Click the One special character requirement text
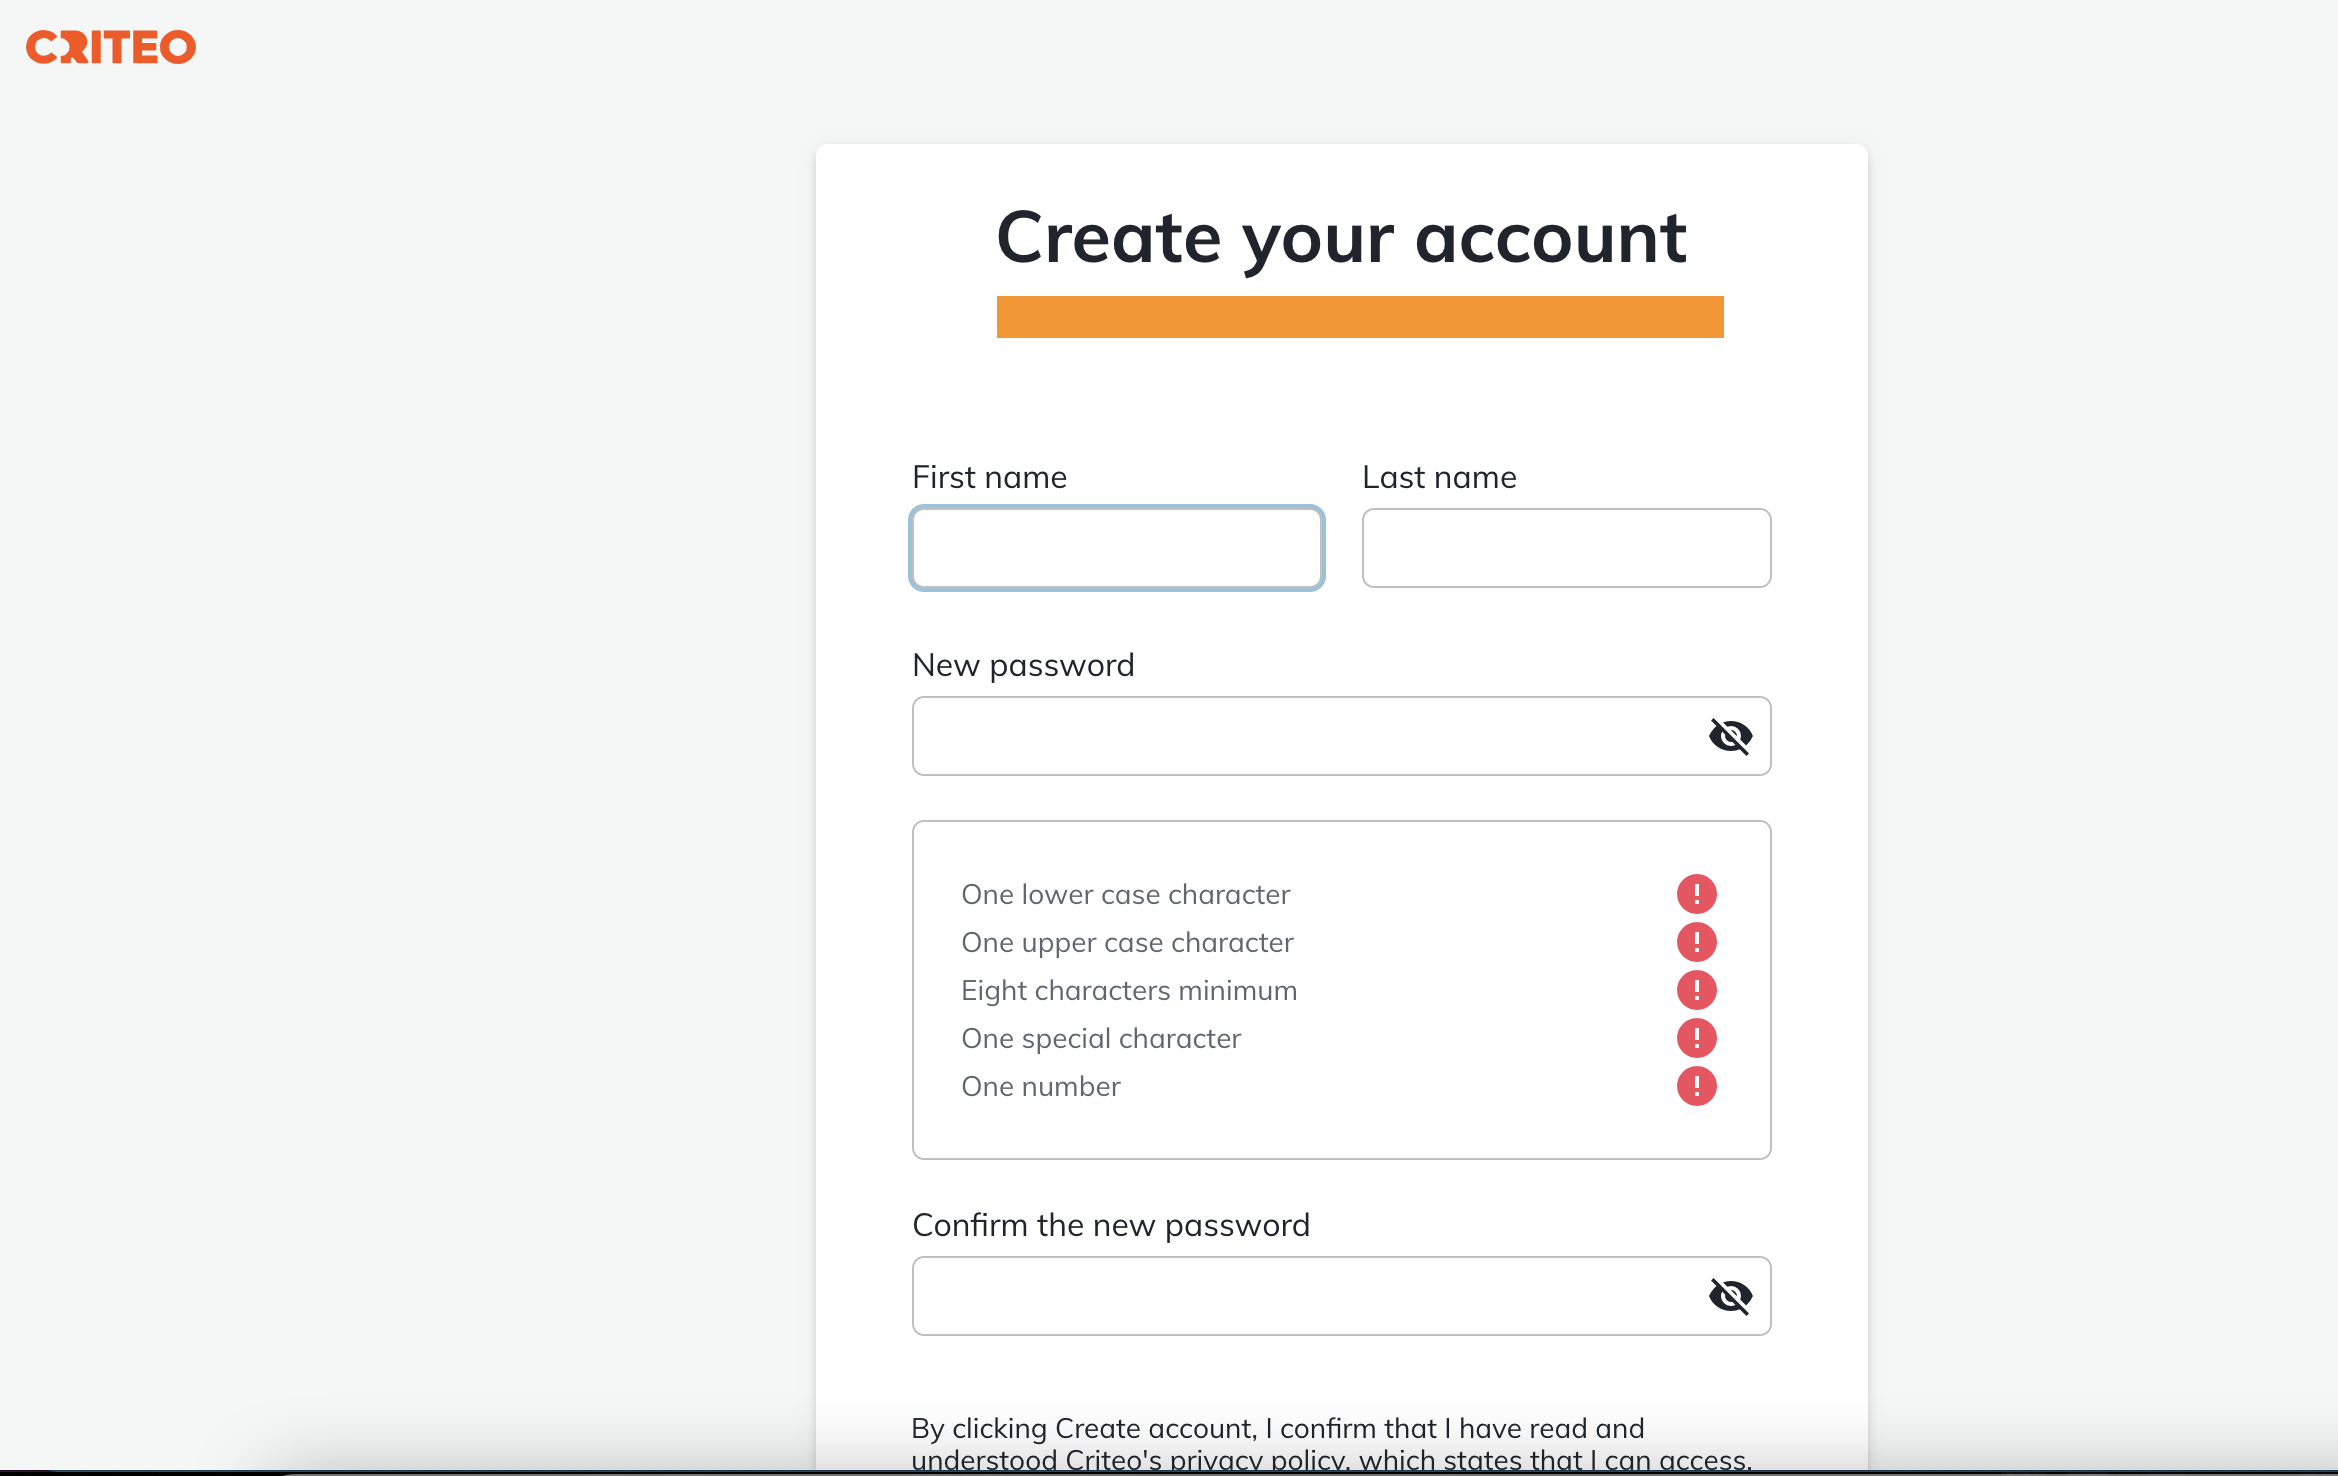The image size is (2338, 1476). coord(1101,1039)
